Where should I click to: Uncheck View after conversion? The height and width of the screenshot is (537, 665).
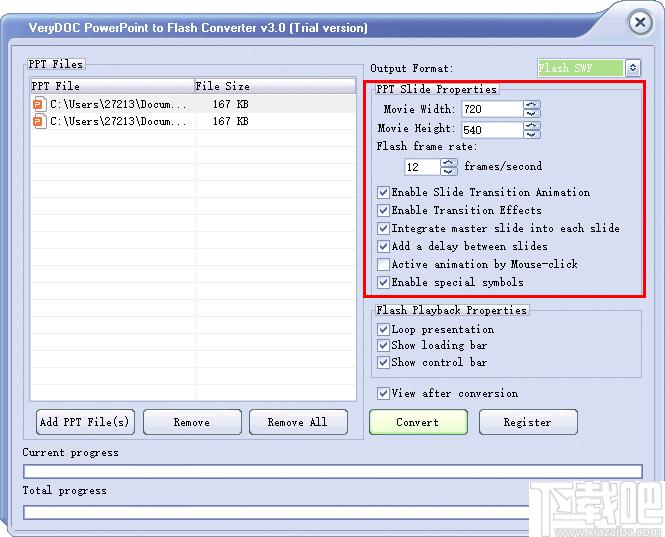pos(383,394)
